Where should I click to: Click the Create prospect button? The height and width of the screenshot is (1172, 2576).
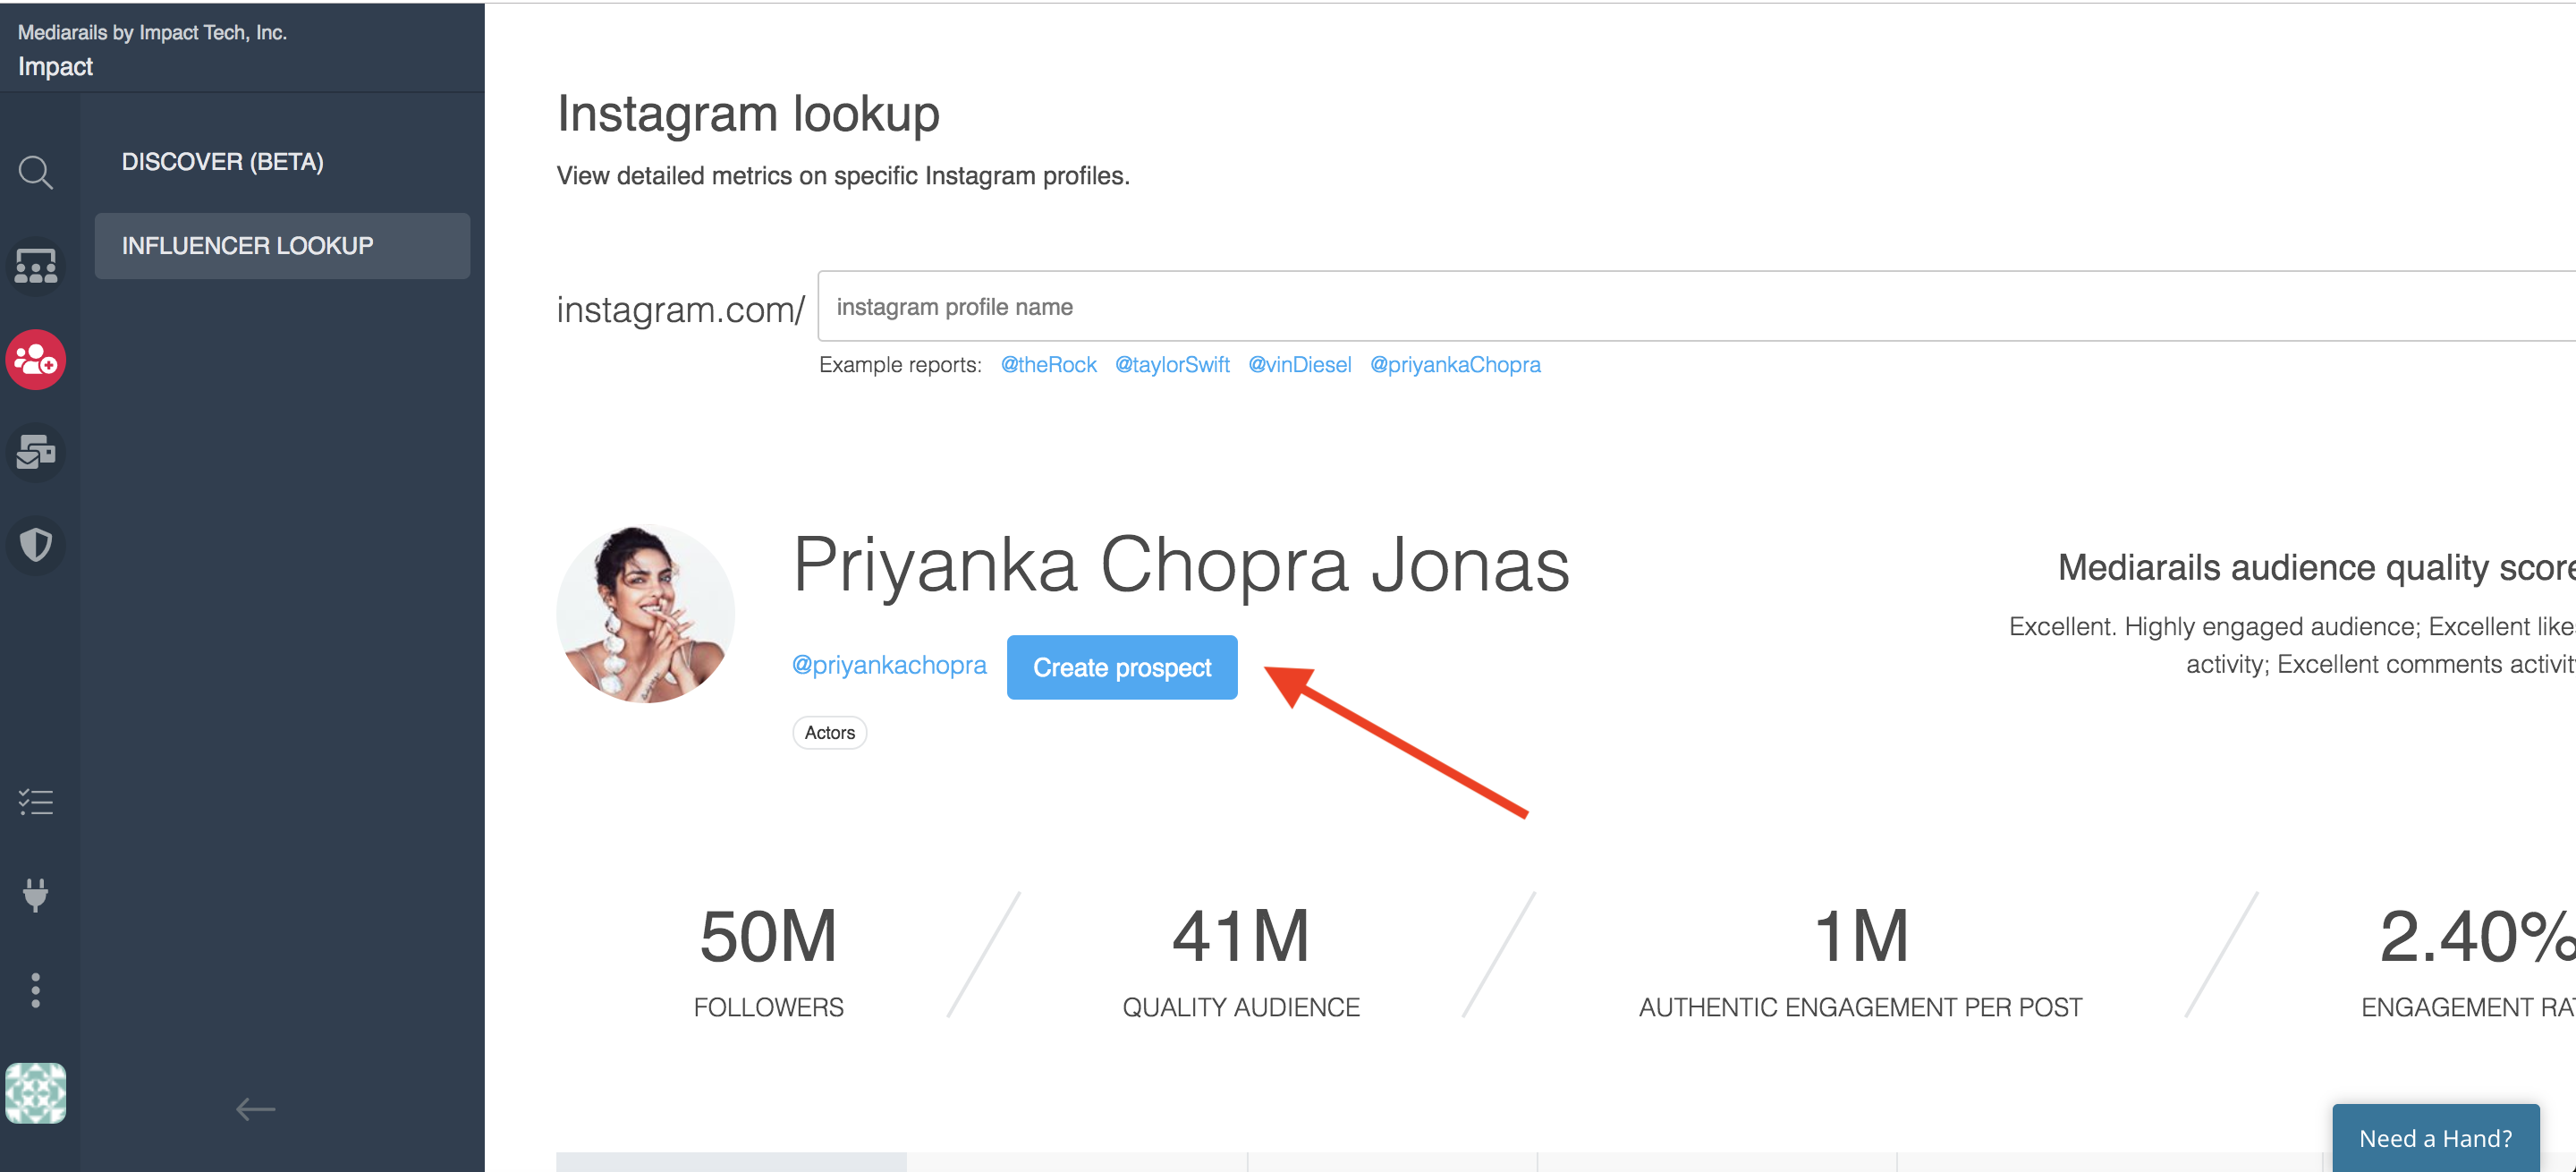(1122, 667)
